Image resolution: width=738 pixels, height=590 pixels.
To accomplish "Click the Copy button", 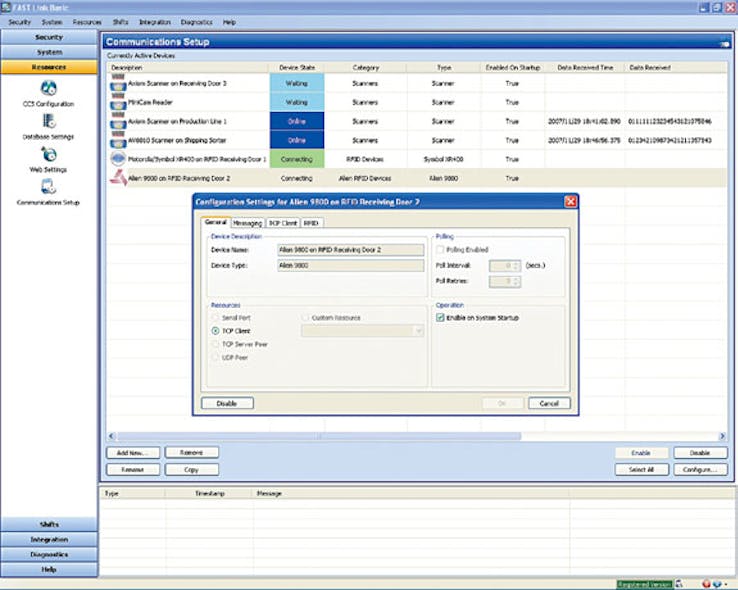I will click(x=192, y=470).
